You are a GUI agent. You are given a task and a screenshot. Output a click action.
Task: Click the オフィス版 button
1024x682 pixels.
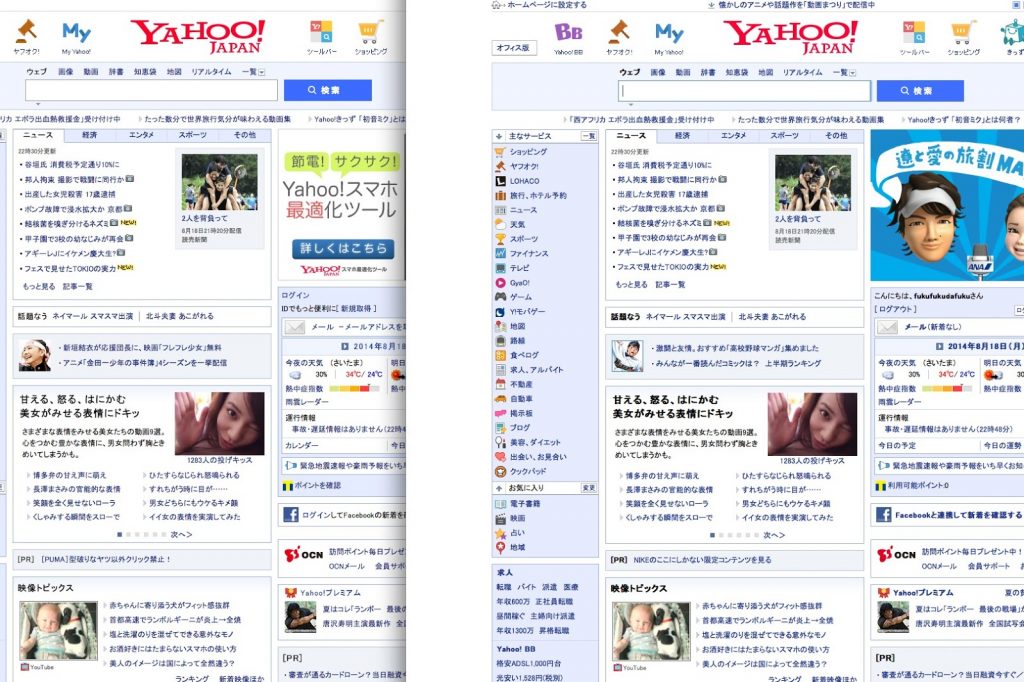coord(513,48)
